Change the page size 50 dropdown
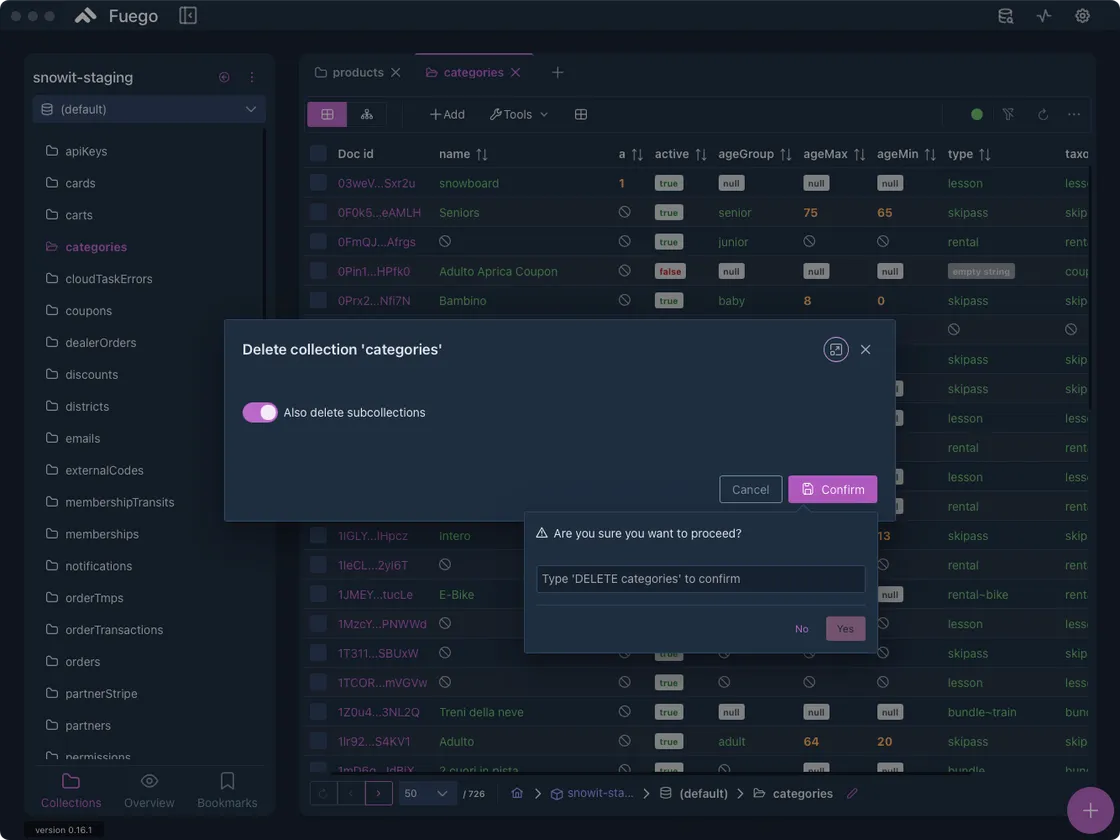The image size is (1120, 840). (x=426, y=794)
